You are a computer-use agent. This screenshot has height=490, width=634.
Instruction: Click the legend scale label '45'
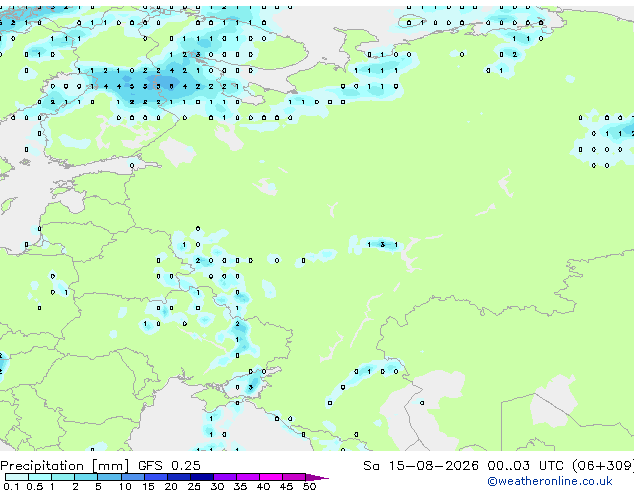point(286,486)
